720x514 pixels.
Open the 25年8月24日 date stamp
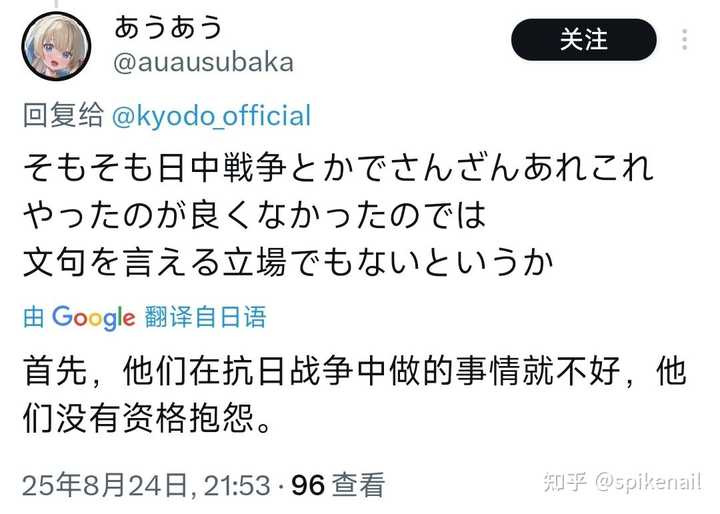107,485
